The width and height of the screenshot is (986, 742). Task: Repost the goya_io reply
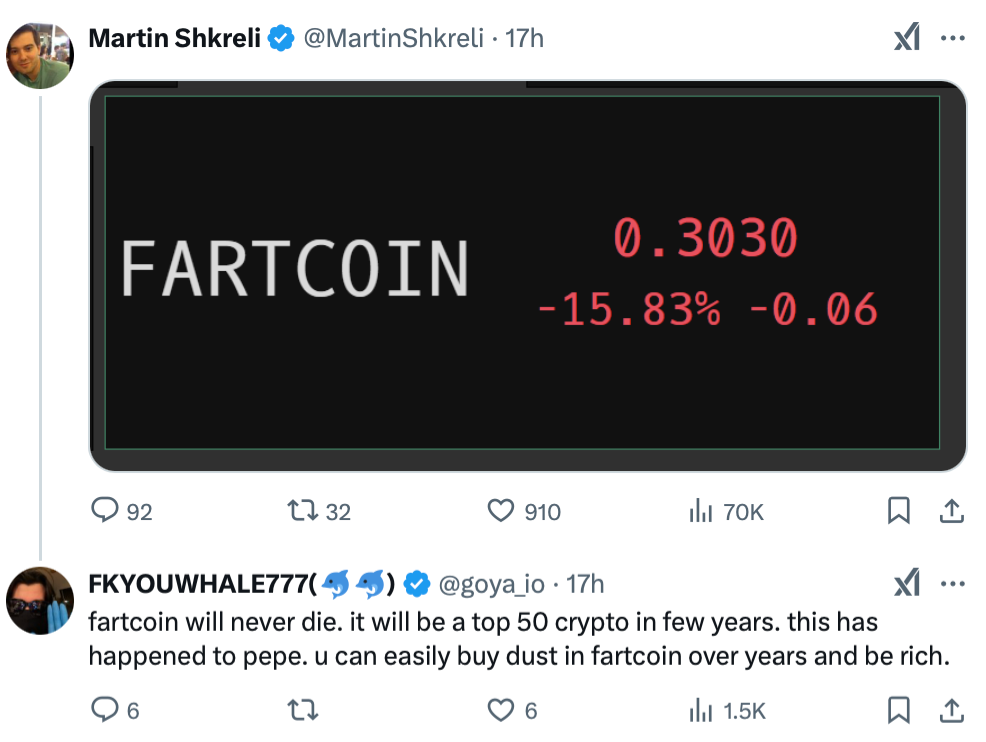pos(302,710)
